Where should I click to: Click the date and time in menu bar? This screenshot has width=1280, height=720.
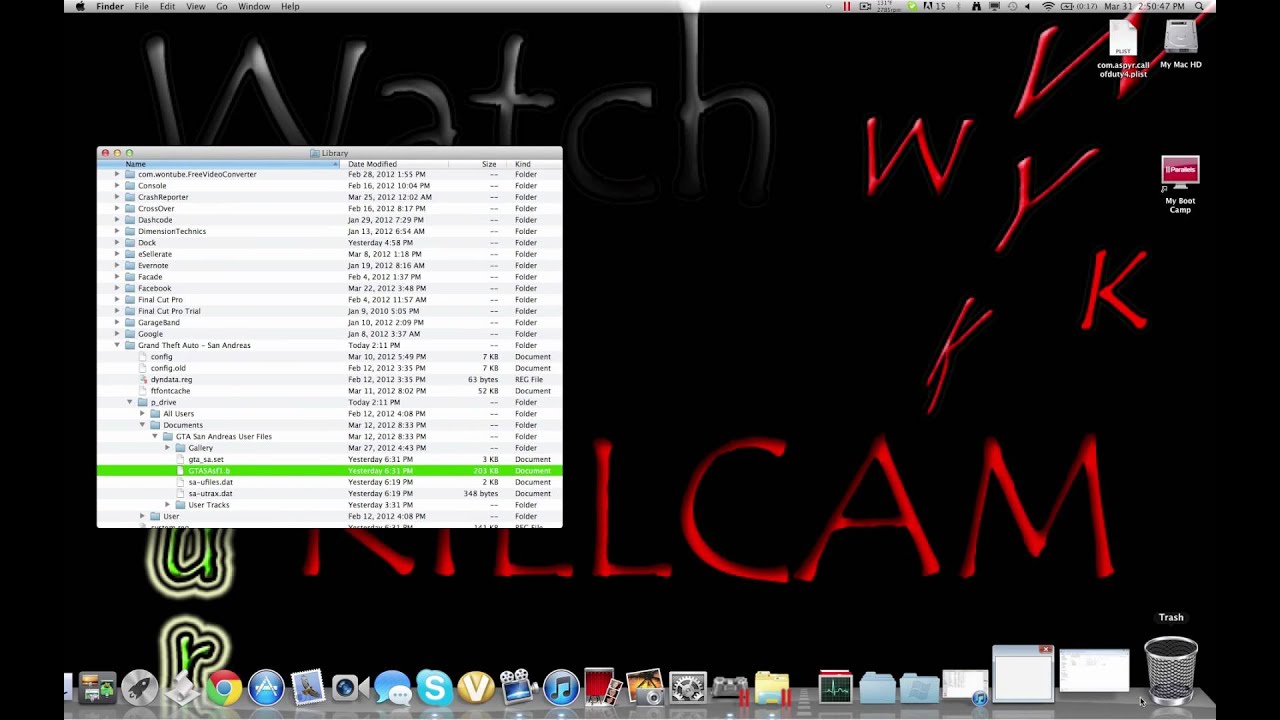coord(1149,6)
